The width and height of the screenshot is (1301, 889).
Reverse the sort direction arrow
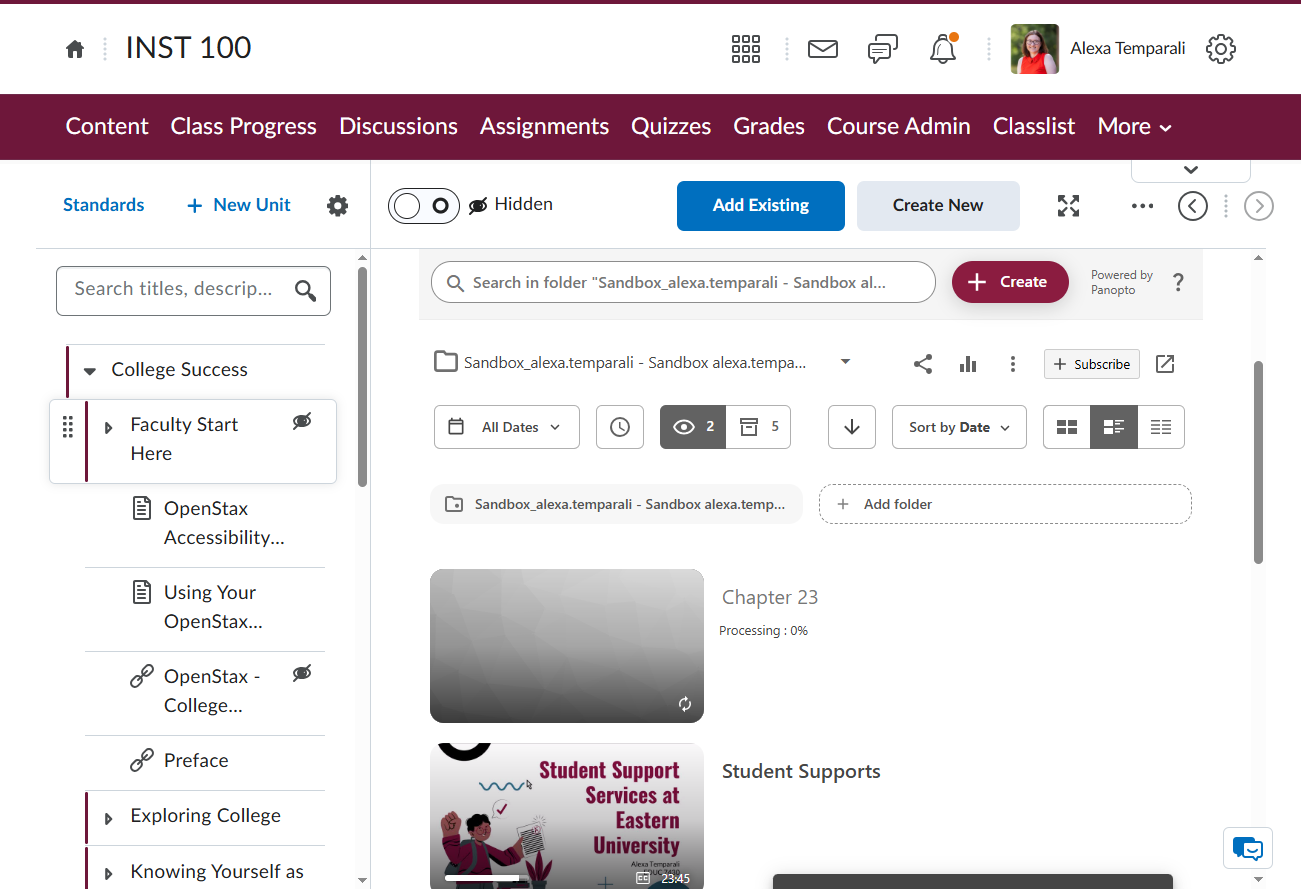pos(852,427)
